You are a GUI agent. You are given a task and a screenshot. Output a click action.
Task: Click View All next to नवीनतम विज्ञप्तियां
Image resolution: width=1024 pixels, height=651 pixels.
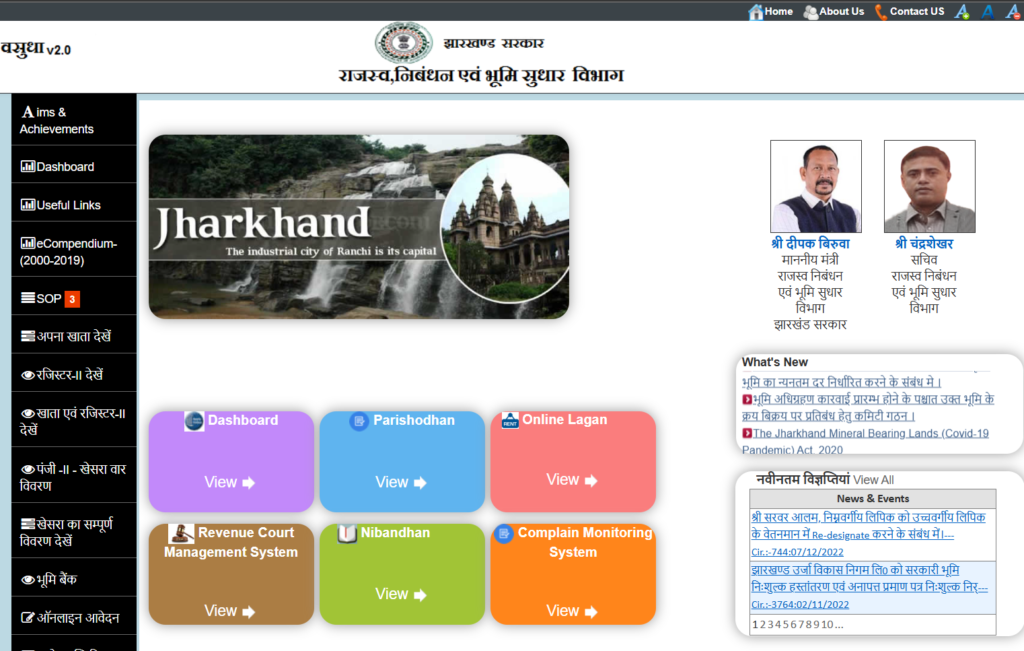[873, 480]
